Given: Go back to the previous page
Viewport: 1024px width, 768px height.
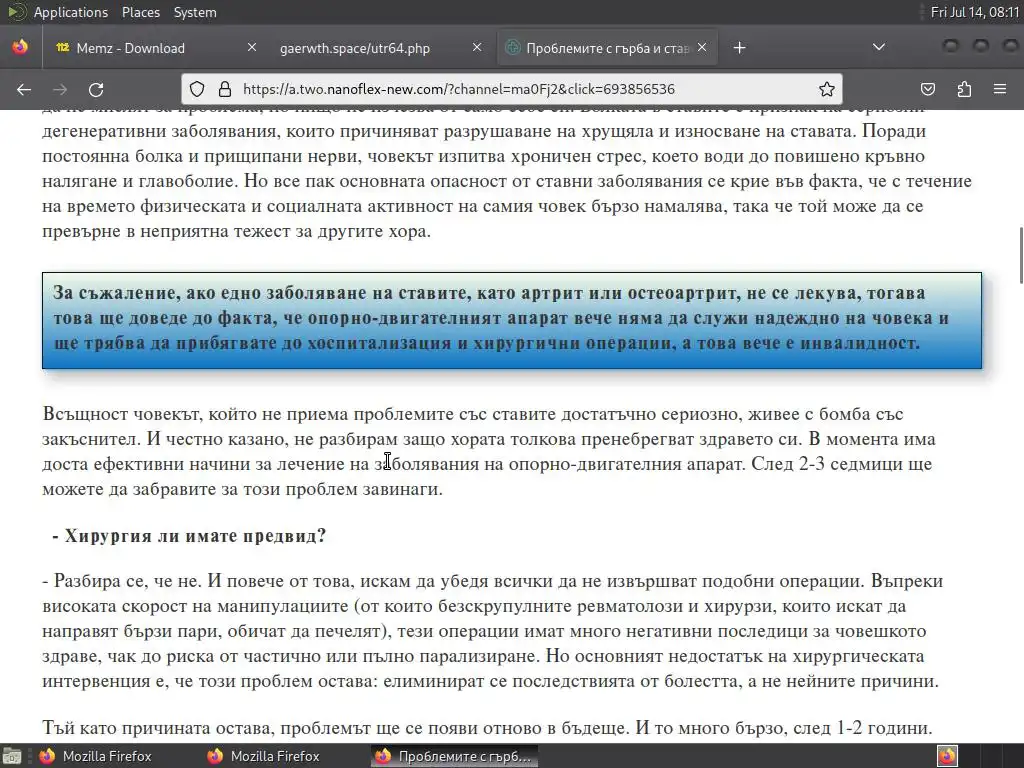Looking at the screenshot, I should 24,89.
